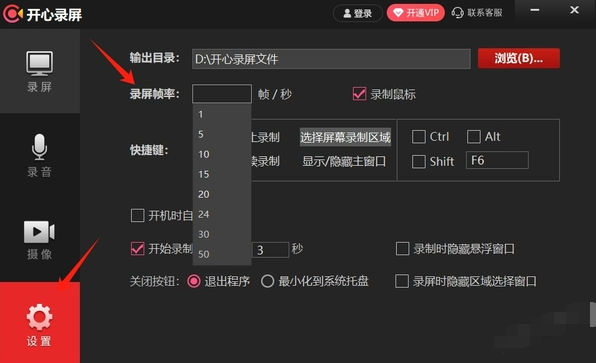Click the 输出目录 path field
The image size is (596, 363).
pyautogui.click(x=331, y=59)
